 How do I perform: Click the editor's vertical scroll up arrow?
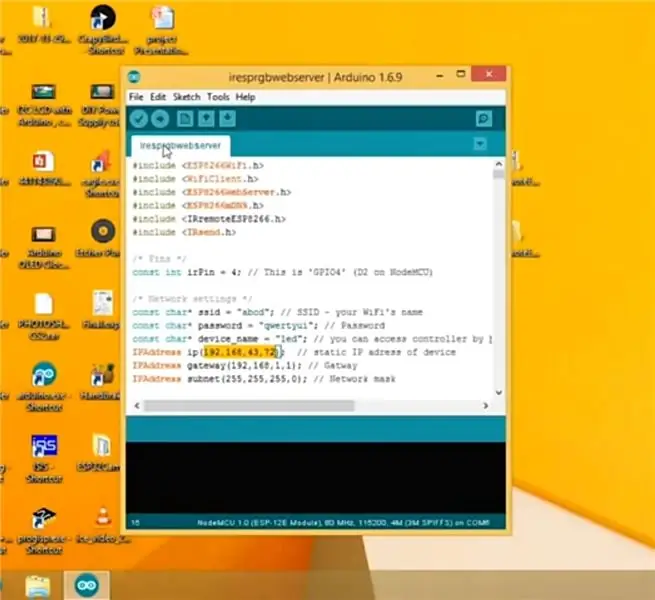point(498,164)
